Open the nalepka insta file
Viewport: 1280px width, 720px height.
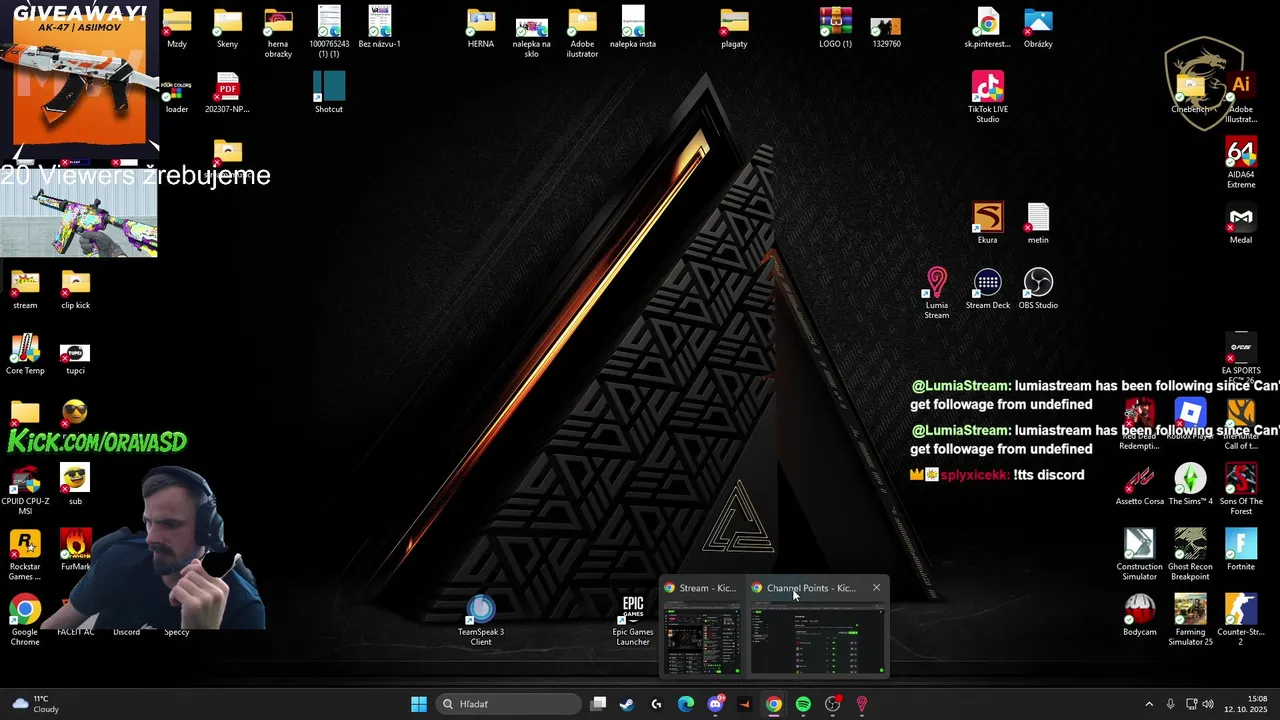[x=633, y=28]
